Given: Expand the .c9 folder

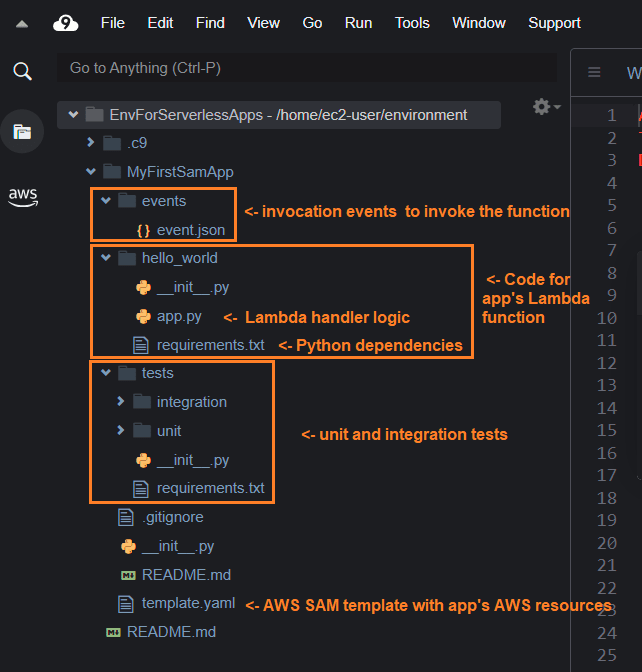Looking at the screenshot, I should [x=90, y=142].
